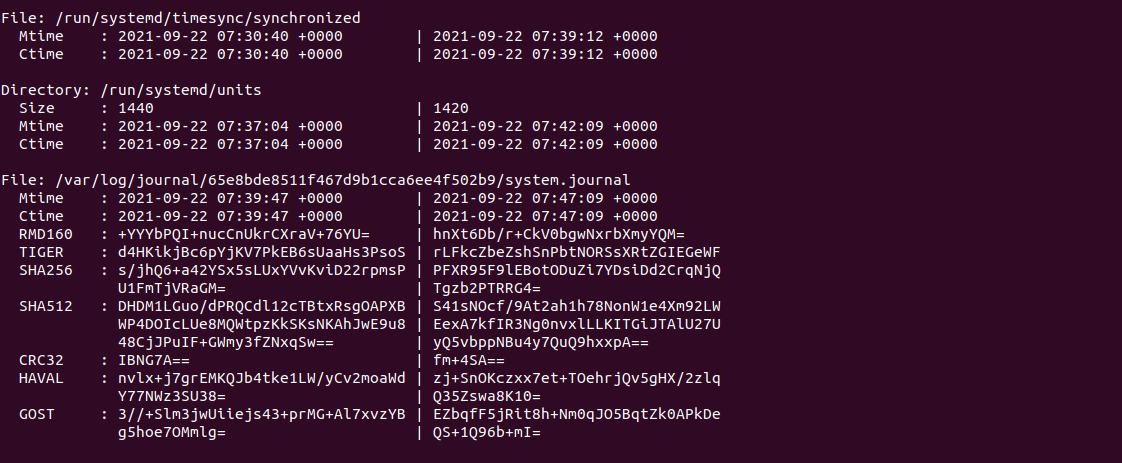Click the RMD160 label
This screenshot has height=463, width=1122.
pyautogui.click(x=46, y=234)
